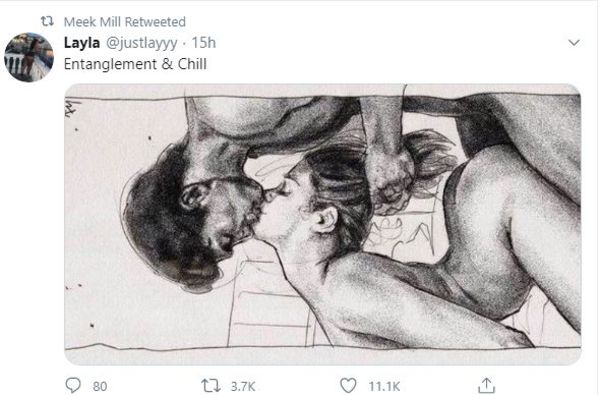Screen dimensions: 600x395
Task: Retweet using the arrows icon beside 3.7K
Action: click(x=210, y=385)
